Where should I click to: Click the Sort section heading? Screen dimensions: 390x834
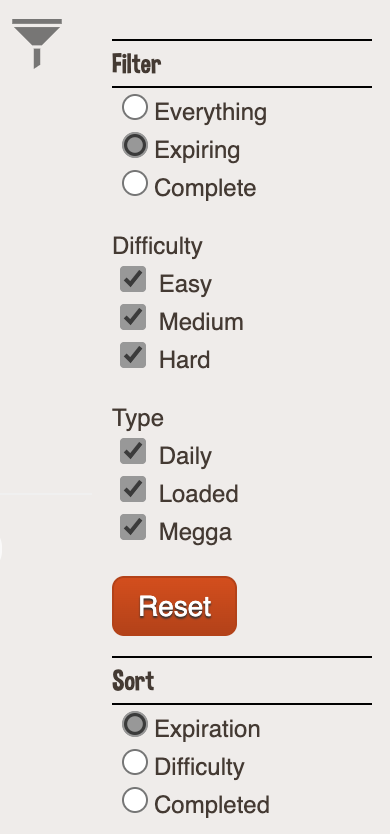pyautogui.click(x=133, y=681)
